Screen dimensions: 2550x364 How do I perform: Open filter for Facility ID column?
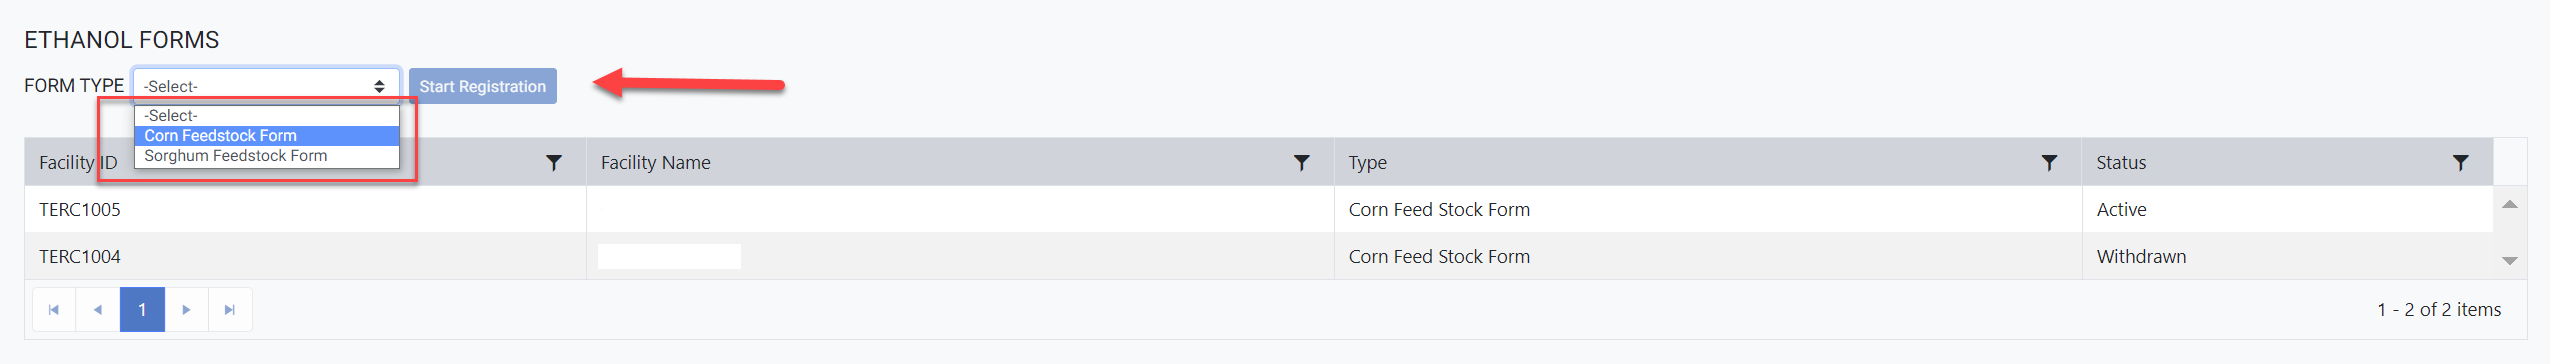pos(553,162)
